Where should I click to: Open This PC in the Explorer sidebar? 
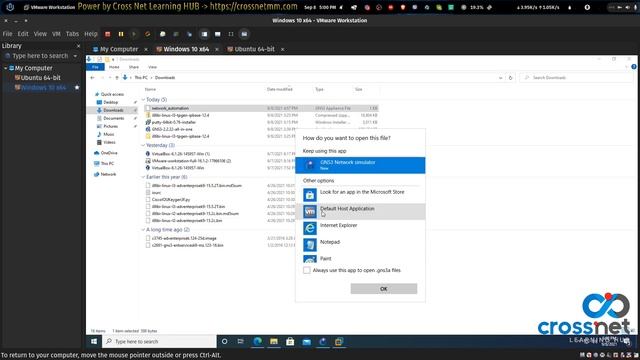tap(107, 164)
